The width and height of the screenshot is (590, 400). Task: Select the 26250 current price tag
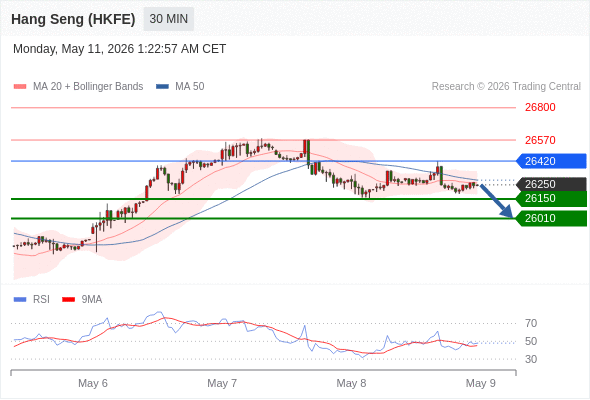click(551, 184)
